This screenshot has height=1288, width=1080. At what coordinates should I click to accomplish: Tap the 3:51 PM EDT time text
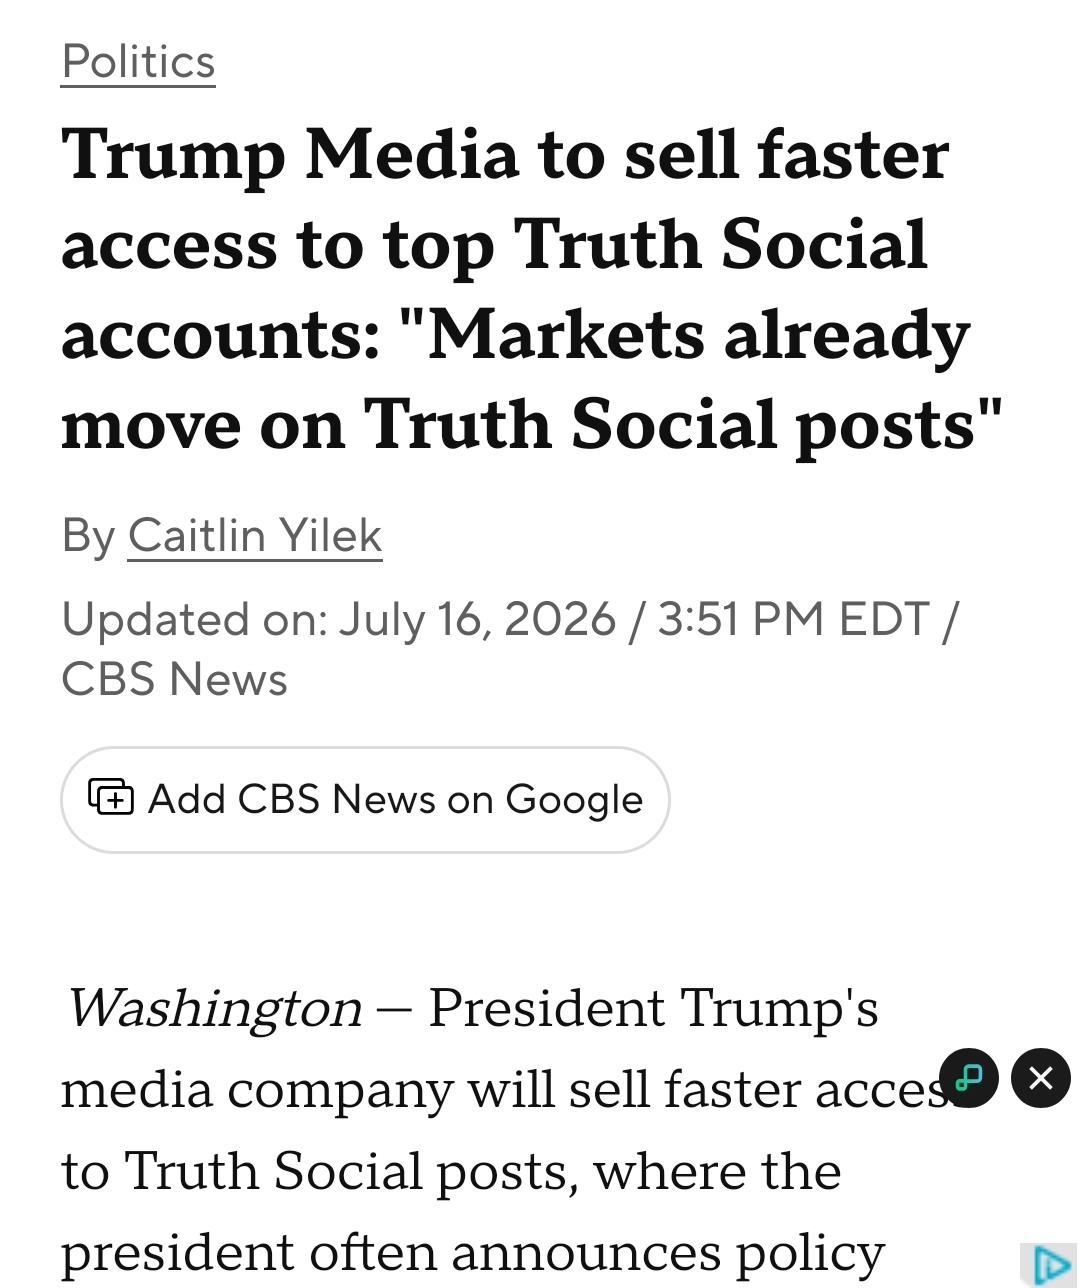point(794,620)
